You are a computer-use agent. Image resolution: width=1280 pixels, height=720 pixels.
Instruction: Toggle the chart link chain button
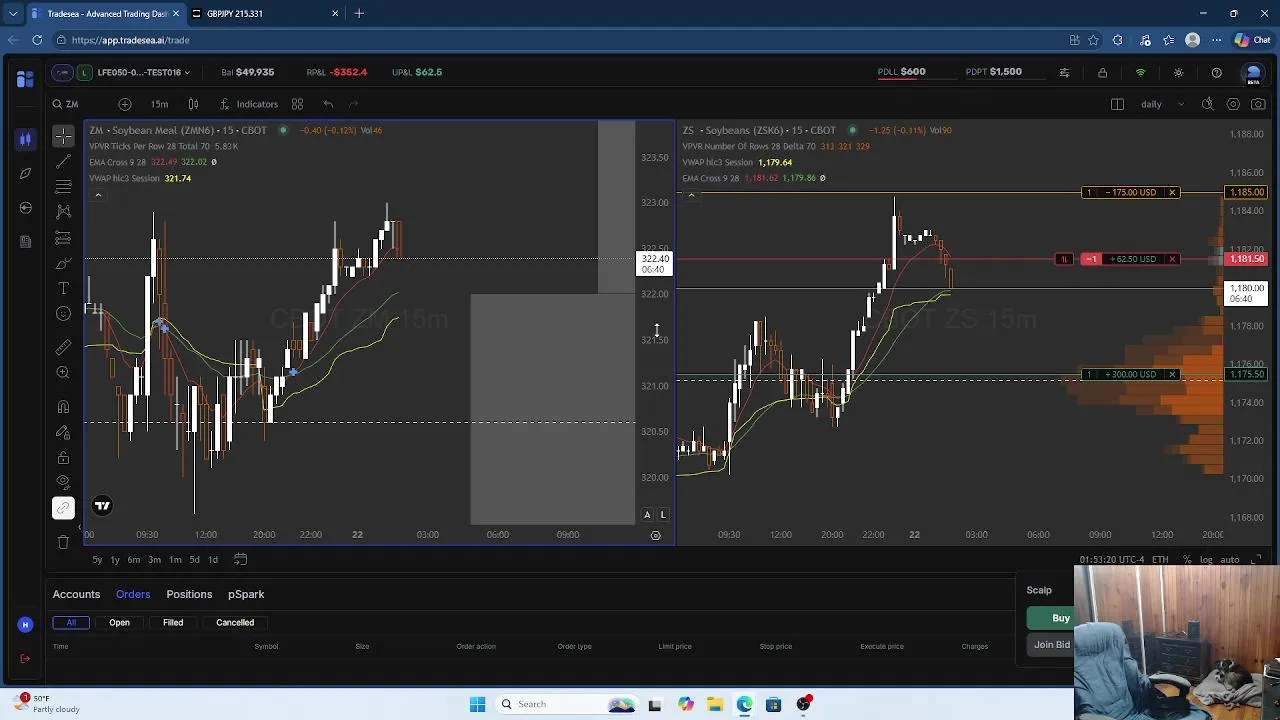pyautogui.click(x=63, y=508)
